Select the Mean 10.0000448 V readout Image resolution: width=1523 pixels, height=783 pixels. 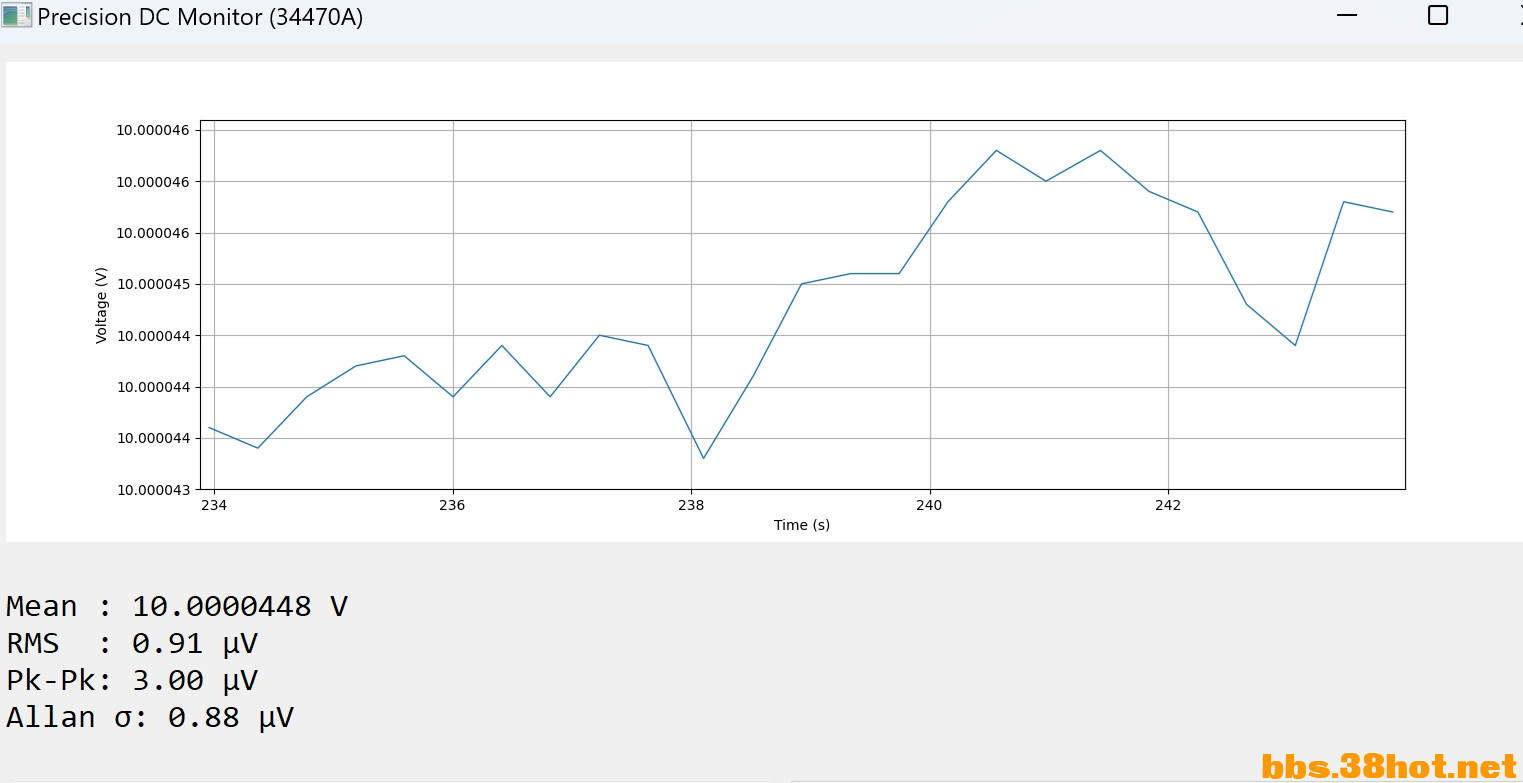click(x=177, y=607)
